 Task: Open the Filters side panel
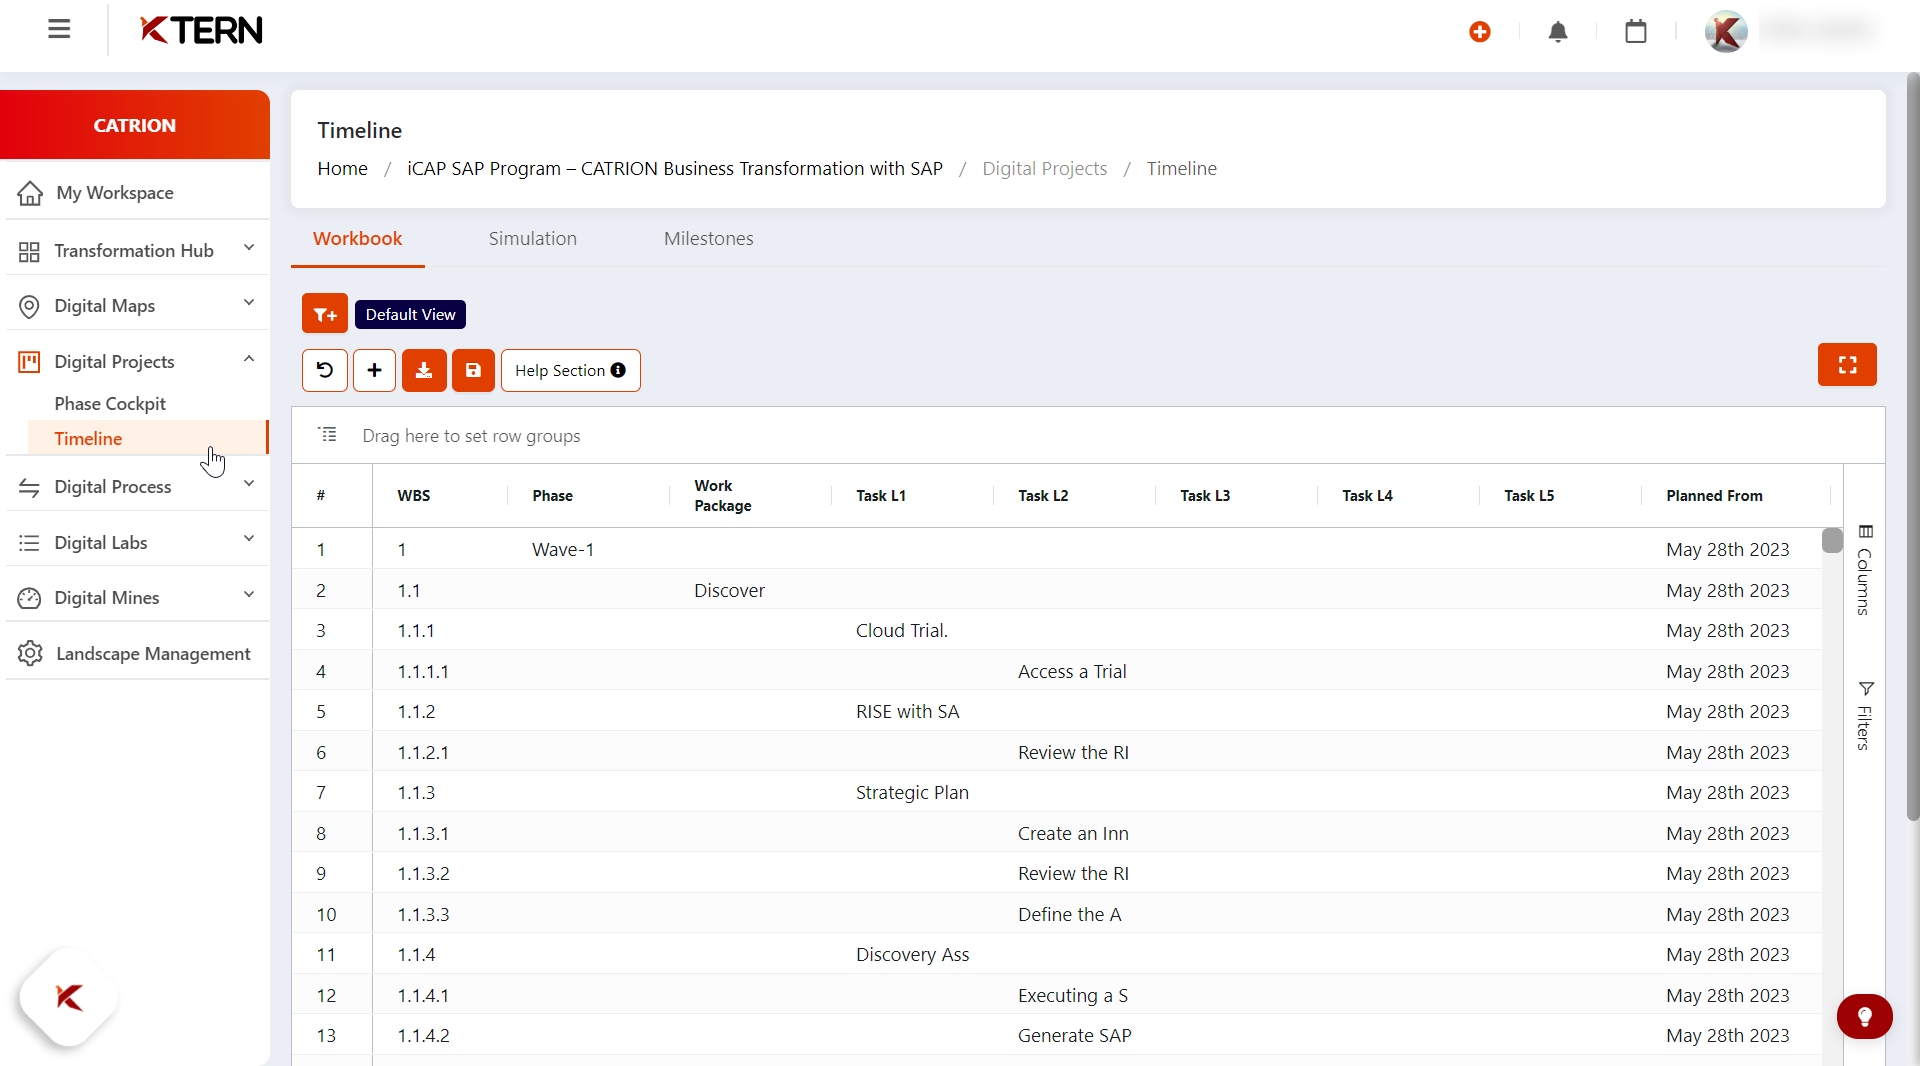(1865, 715)
